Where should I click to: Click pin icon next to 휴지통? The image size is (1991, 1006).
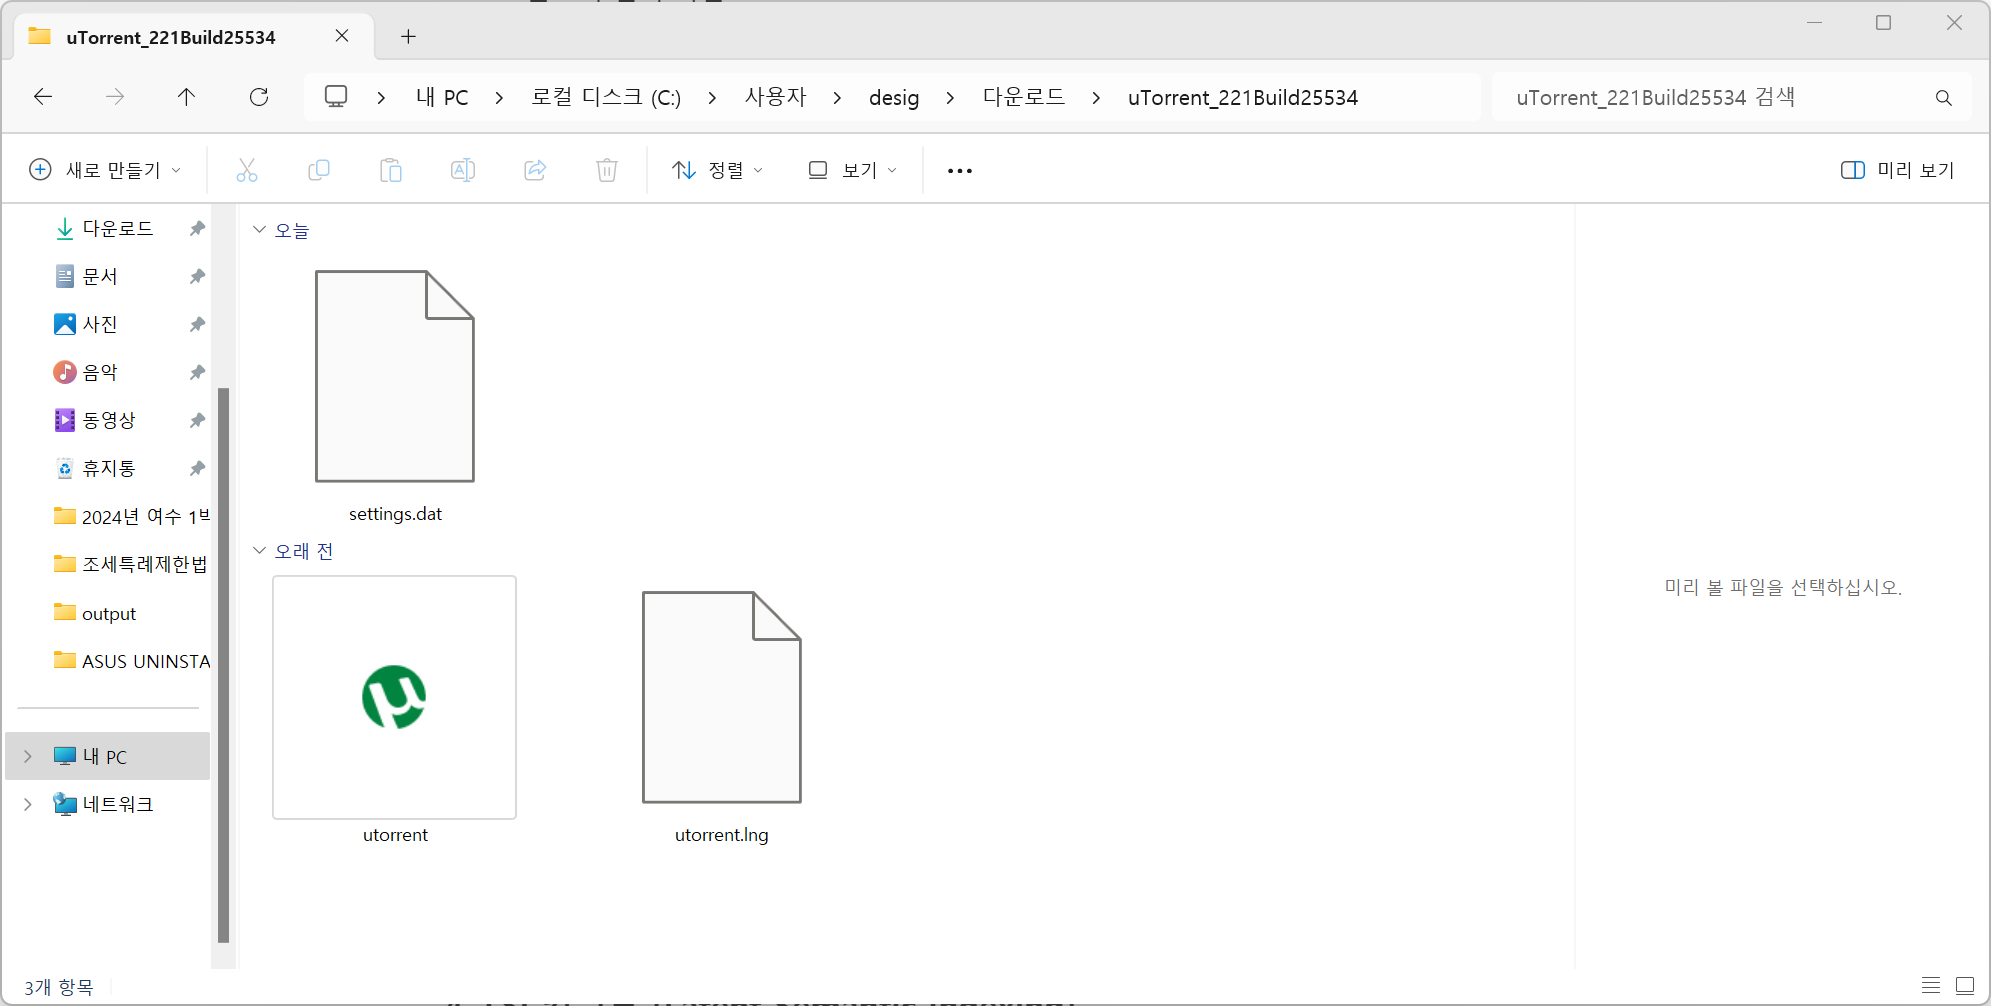pyautogui.click(x=197, y=468)
